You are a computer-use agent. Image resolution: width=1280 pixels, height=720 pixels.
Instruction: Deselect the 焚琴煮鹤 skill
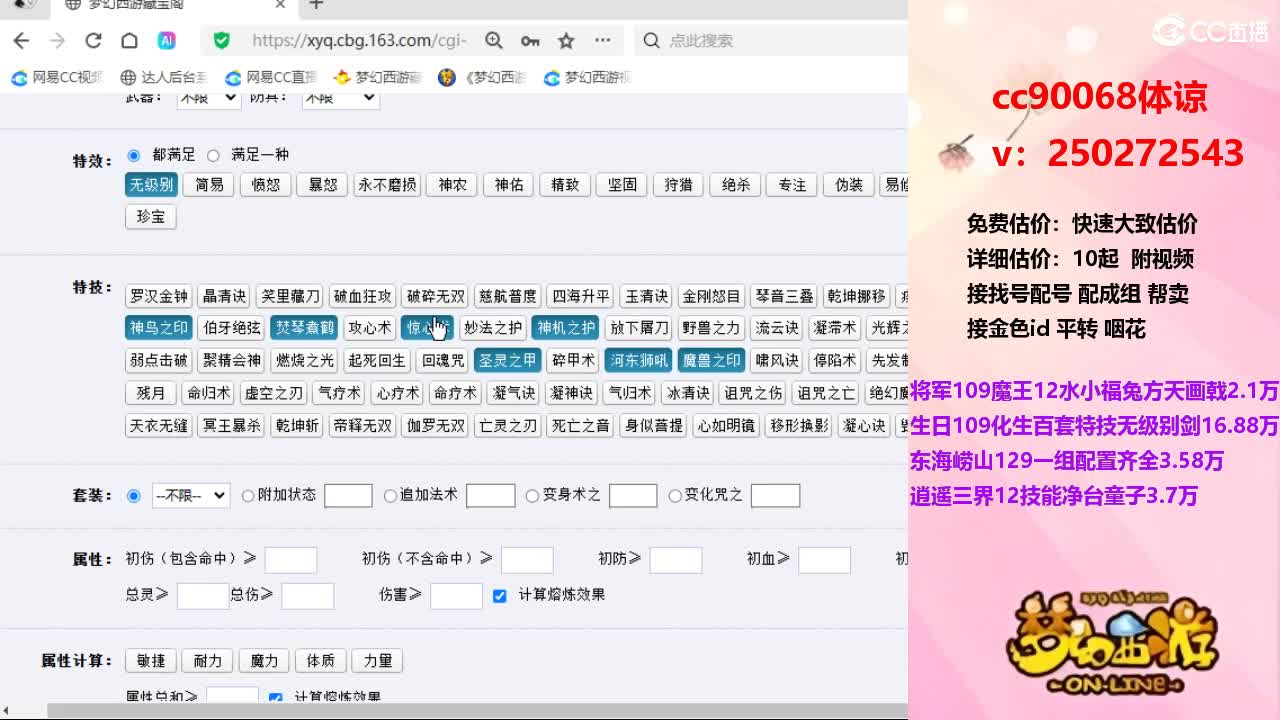pos(304,328)
